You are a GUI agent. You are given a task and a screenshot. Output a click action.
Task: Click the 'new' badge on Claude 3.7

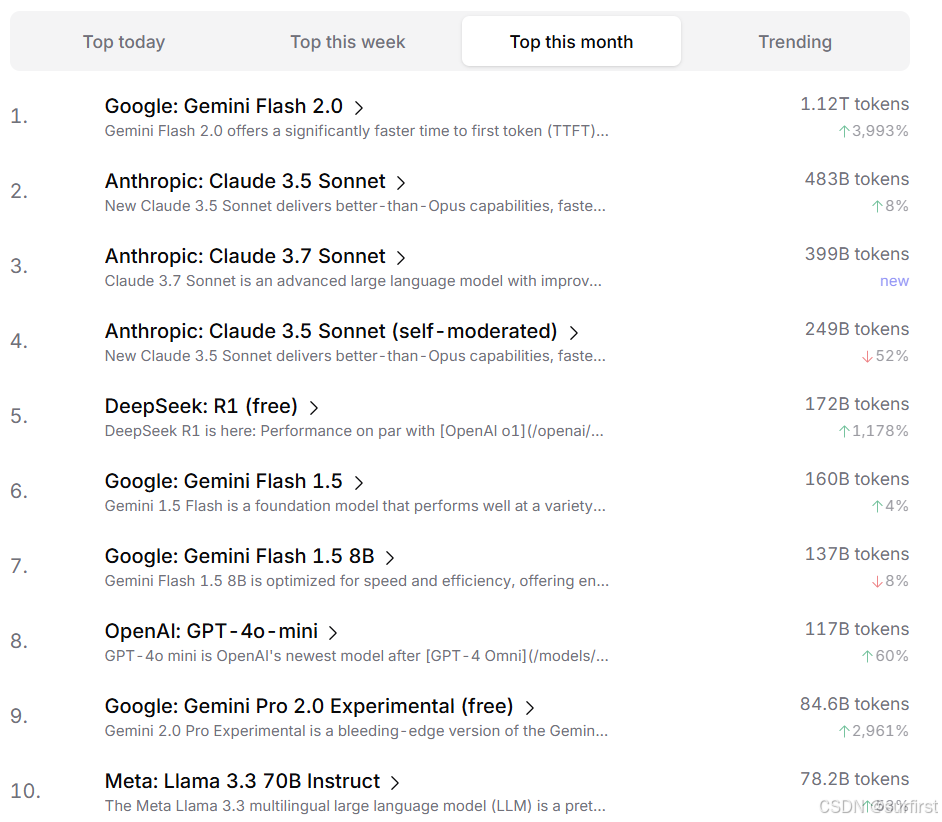(894, 281)
